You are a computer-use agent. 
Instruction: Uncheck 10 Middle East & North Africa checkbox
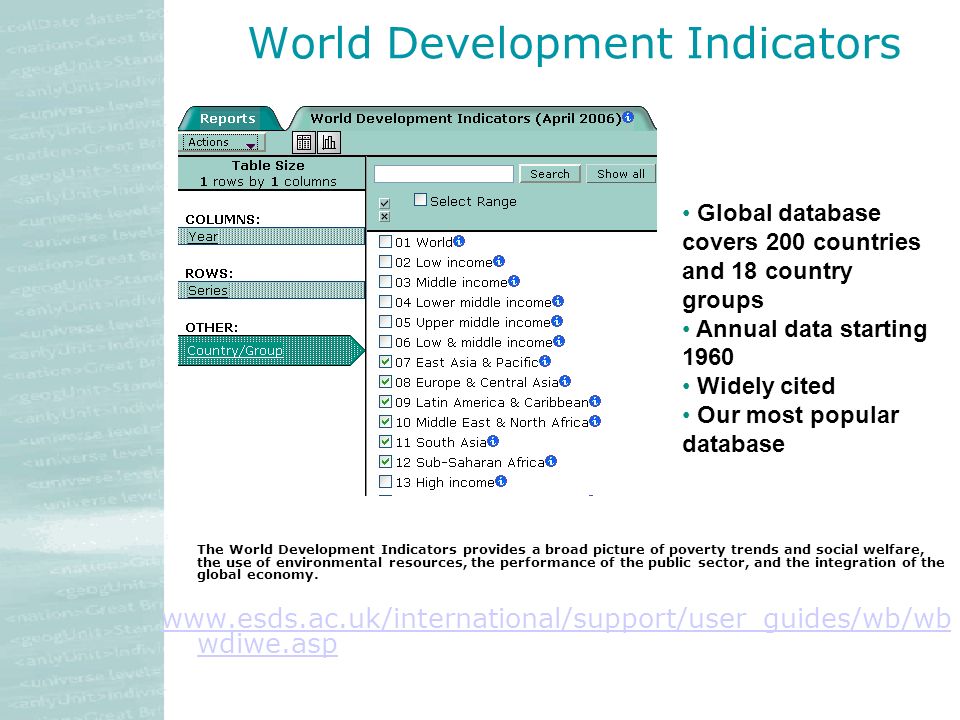point(385,422)
